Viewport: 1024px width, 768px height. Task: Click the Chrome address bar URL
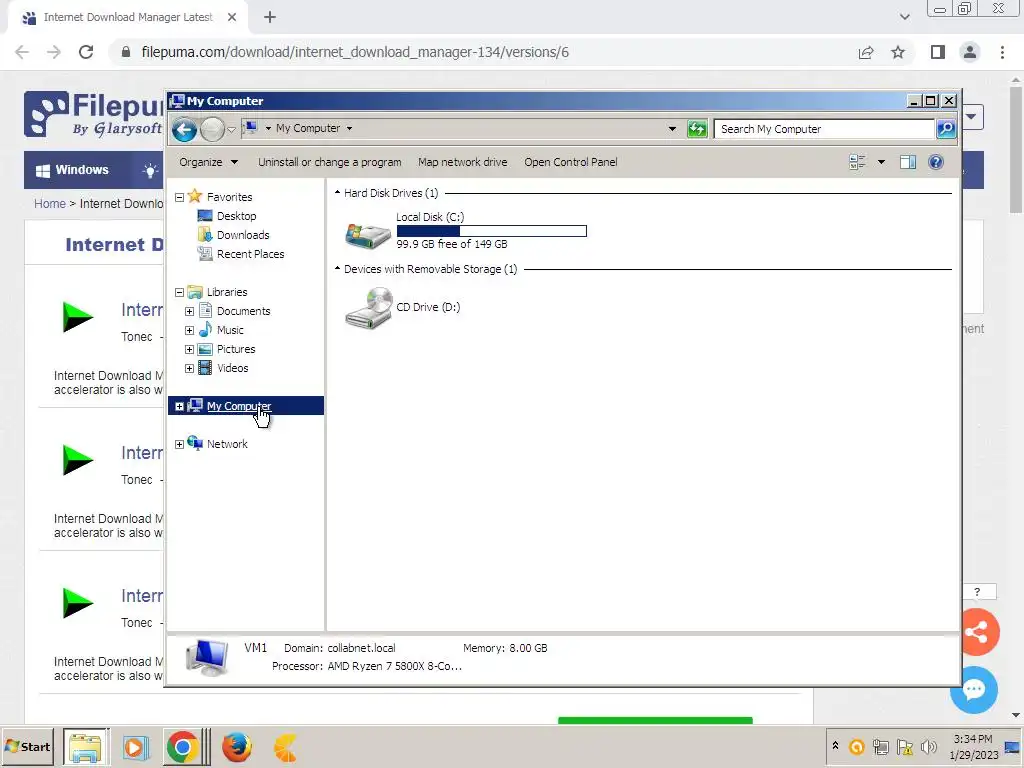(355, 52)
